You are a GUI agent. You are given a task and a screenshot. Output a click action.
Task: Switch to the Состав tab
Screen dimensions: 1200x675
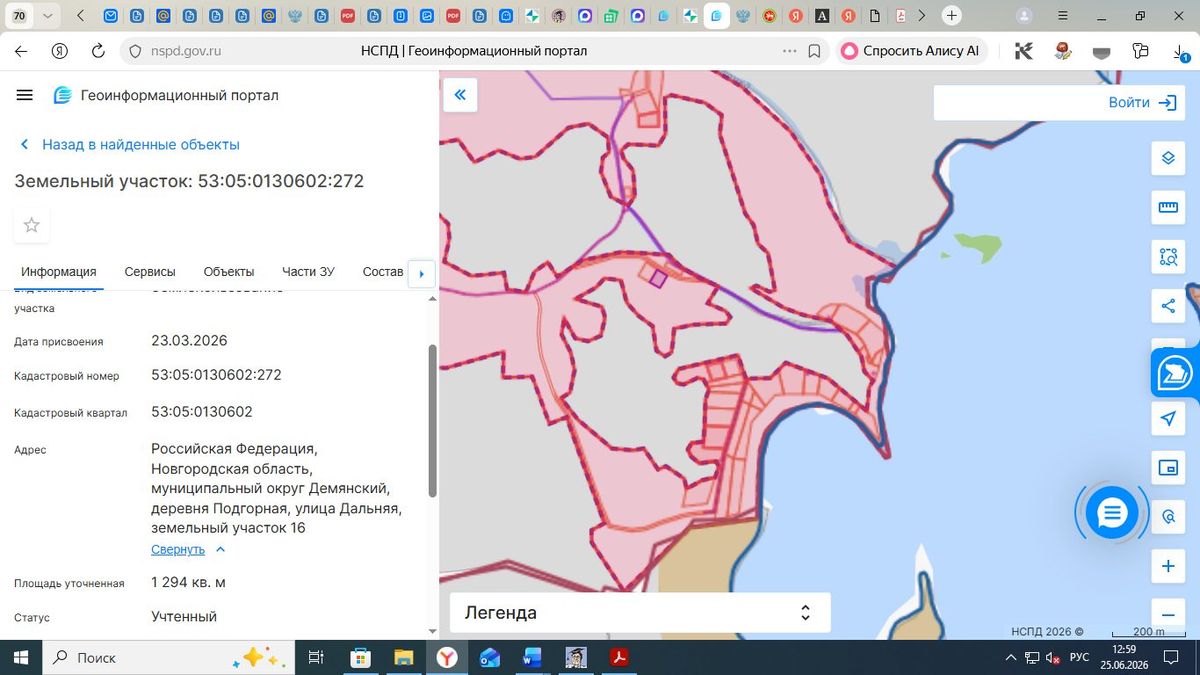pos(383,271)
